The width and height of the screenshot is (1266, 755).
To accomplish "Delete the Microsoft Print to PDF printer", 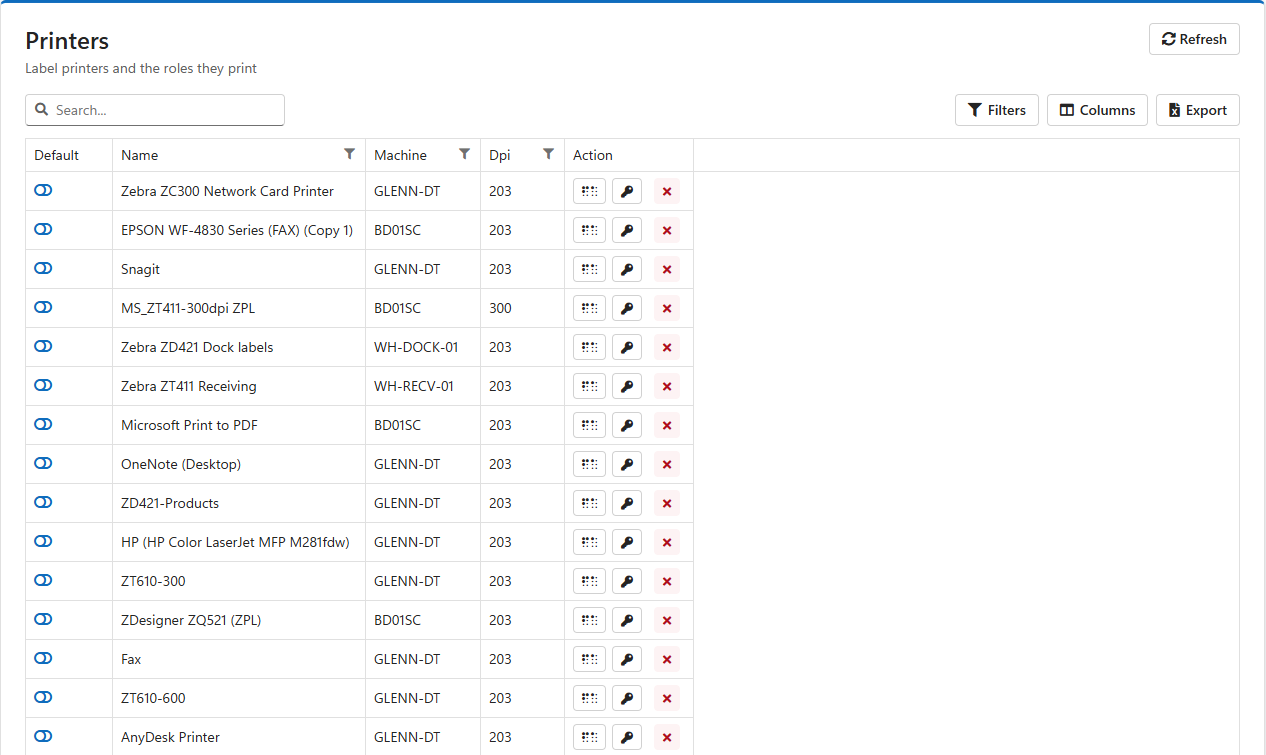I will click(x=667, y=425).
